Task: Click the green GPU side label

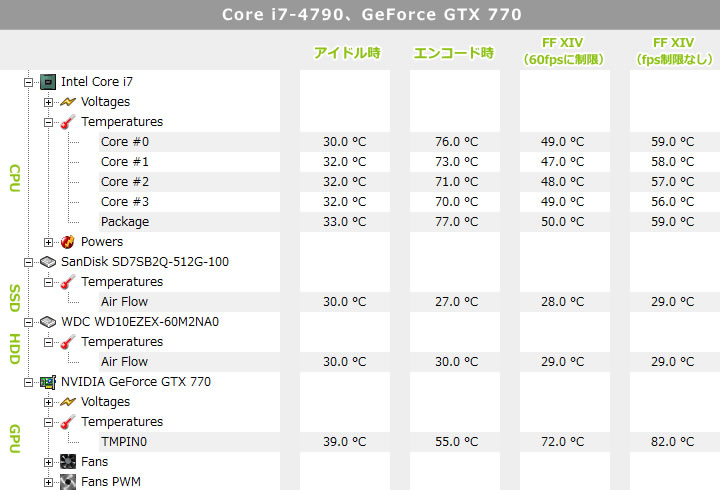Action: (x=15, y=439)
